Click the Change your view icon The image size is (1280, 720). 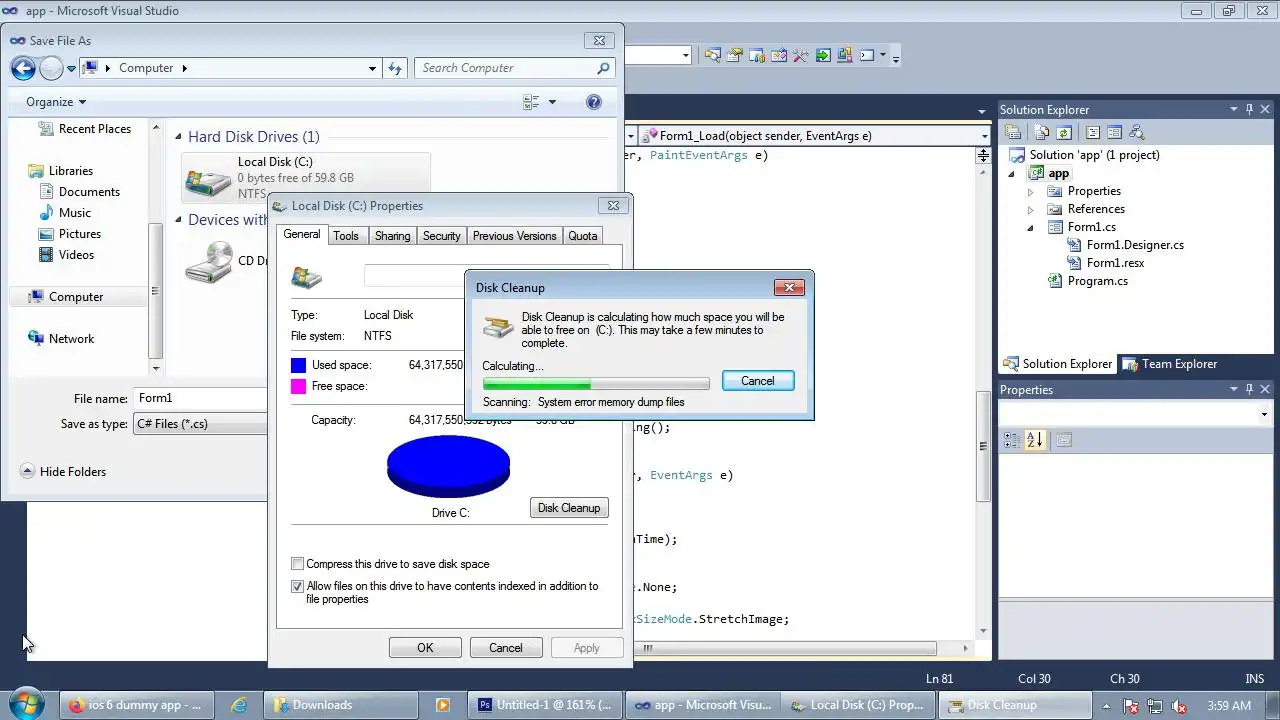pos(531,102)
